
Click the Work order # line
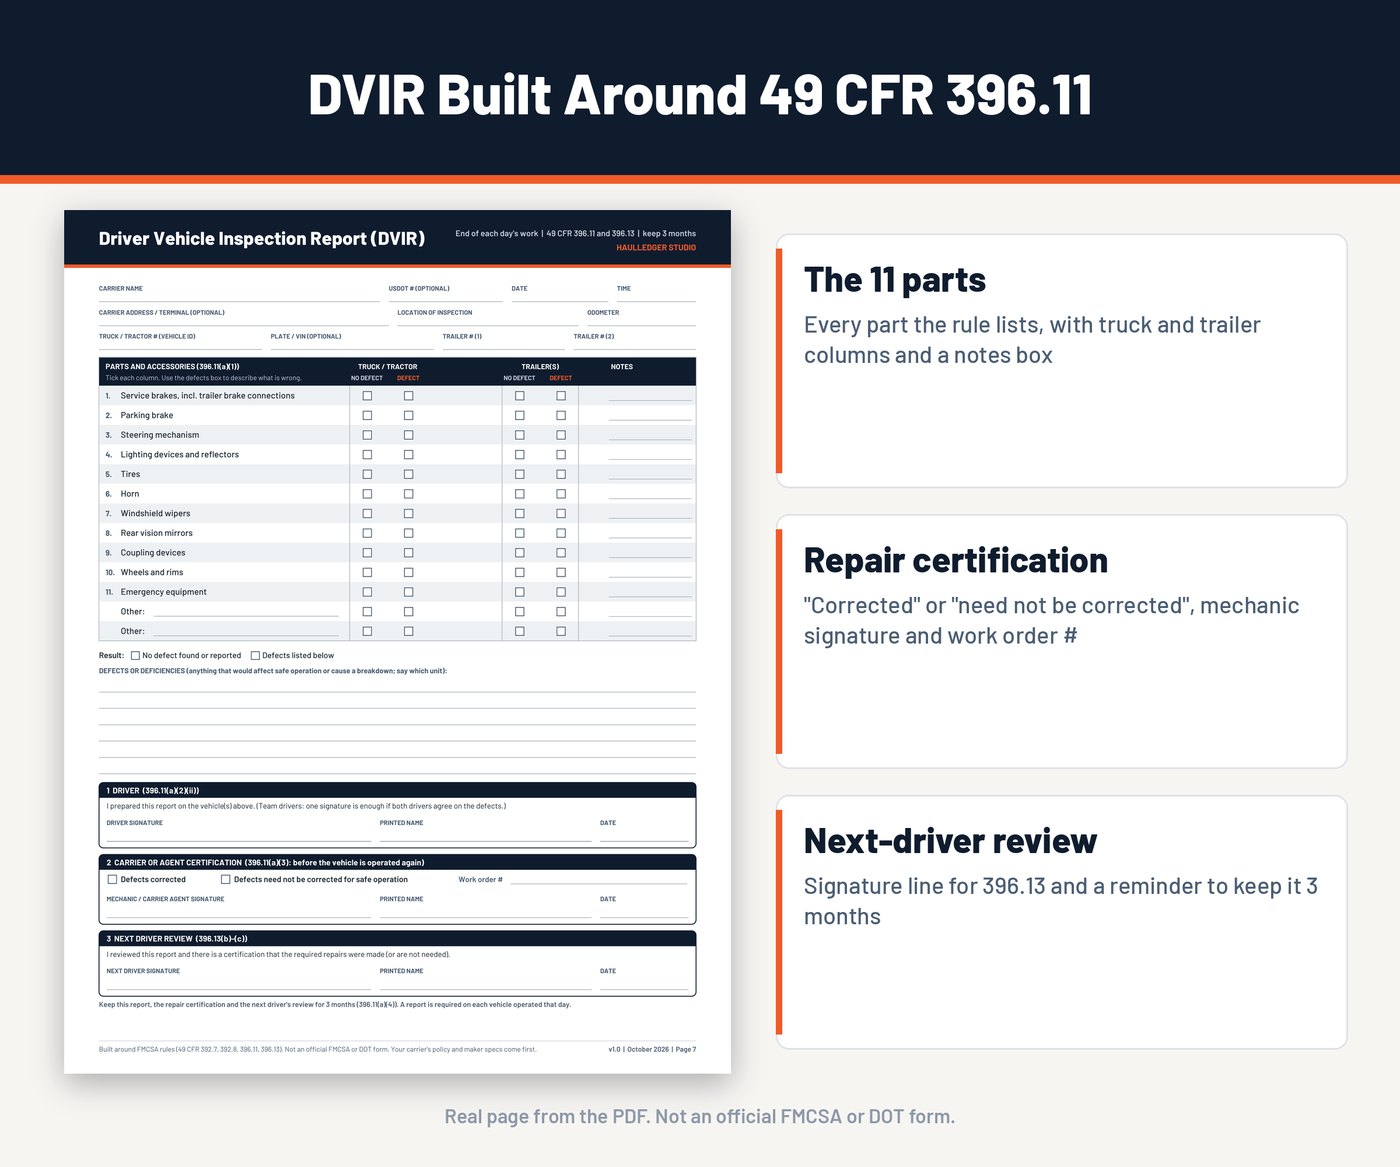[x=598, y=881]
